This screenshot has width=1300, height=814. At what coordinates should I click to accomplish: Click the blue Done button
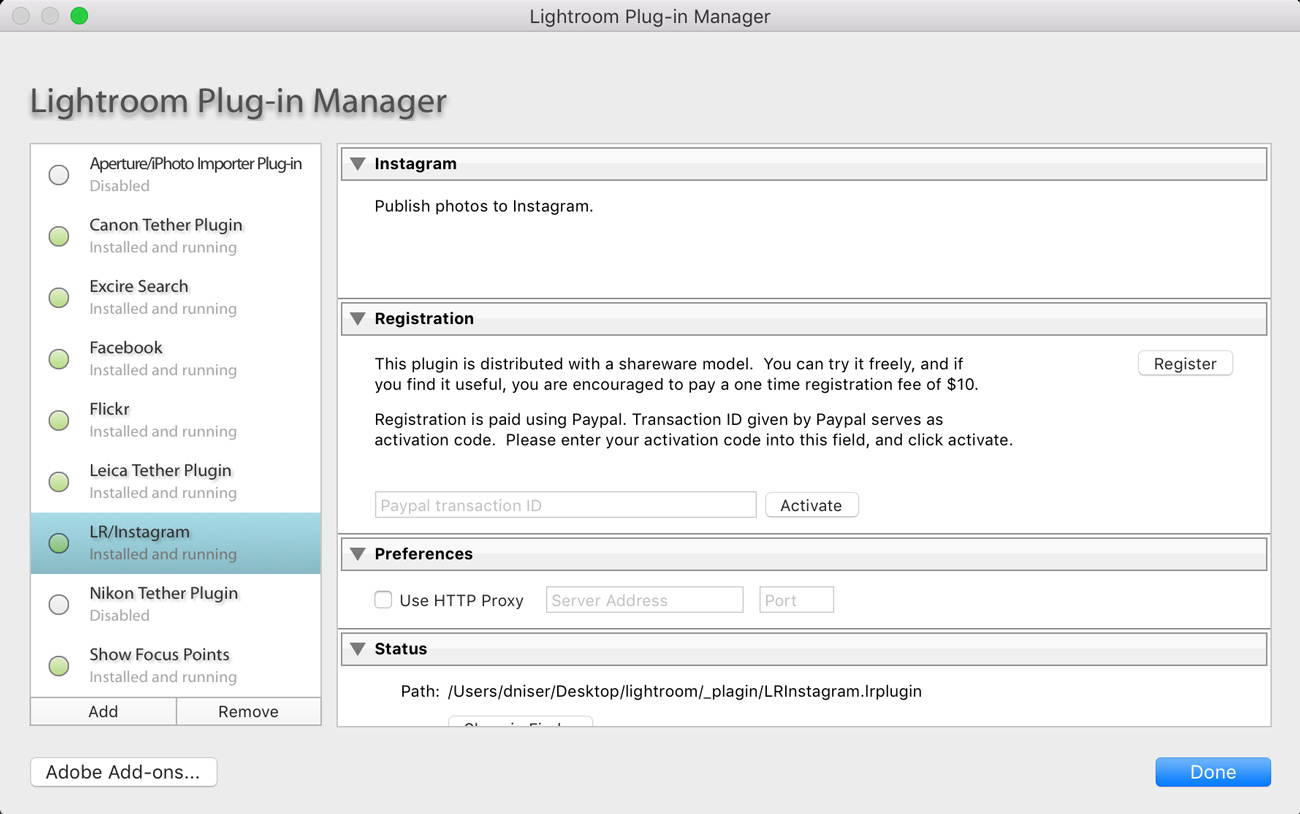pos(1213,772)
